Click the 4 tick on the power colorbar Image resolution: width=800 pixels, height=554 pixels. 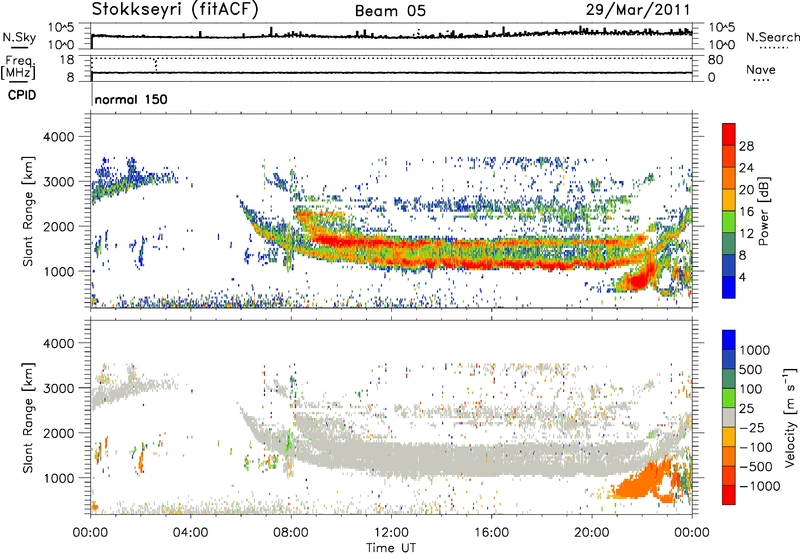click(742, 277)
